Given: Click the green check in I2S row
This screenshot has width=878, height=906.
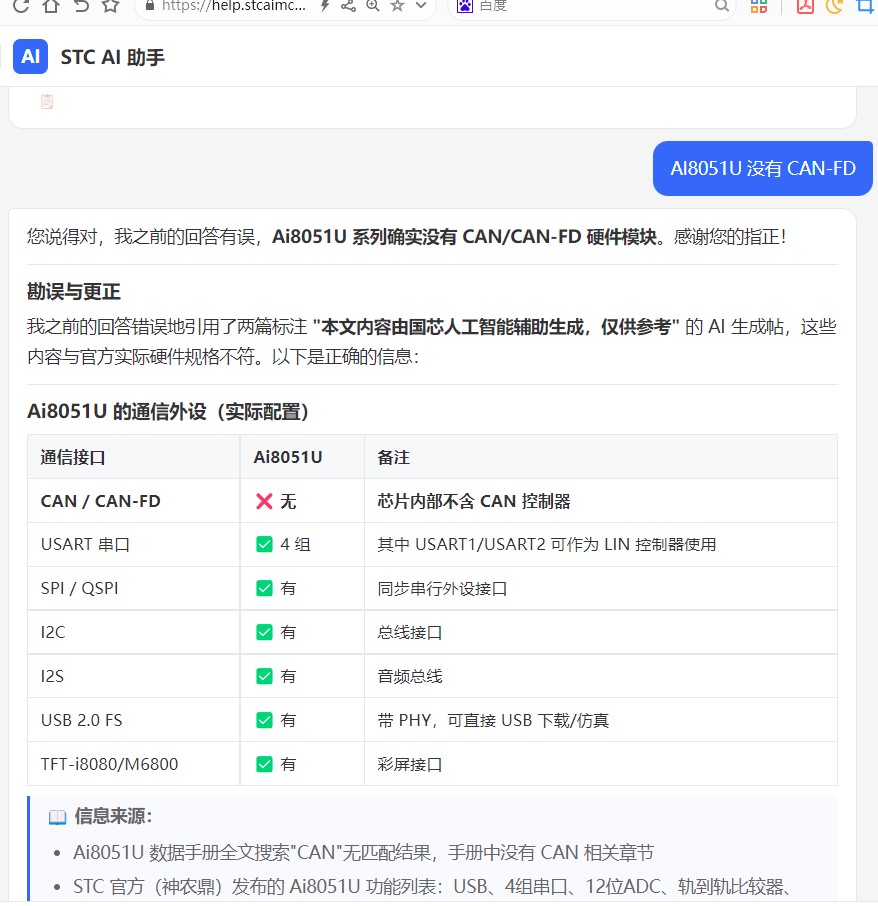Looking at the screenshot, I should (x=264, y=676).
